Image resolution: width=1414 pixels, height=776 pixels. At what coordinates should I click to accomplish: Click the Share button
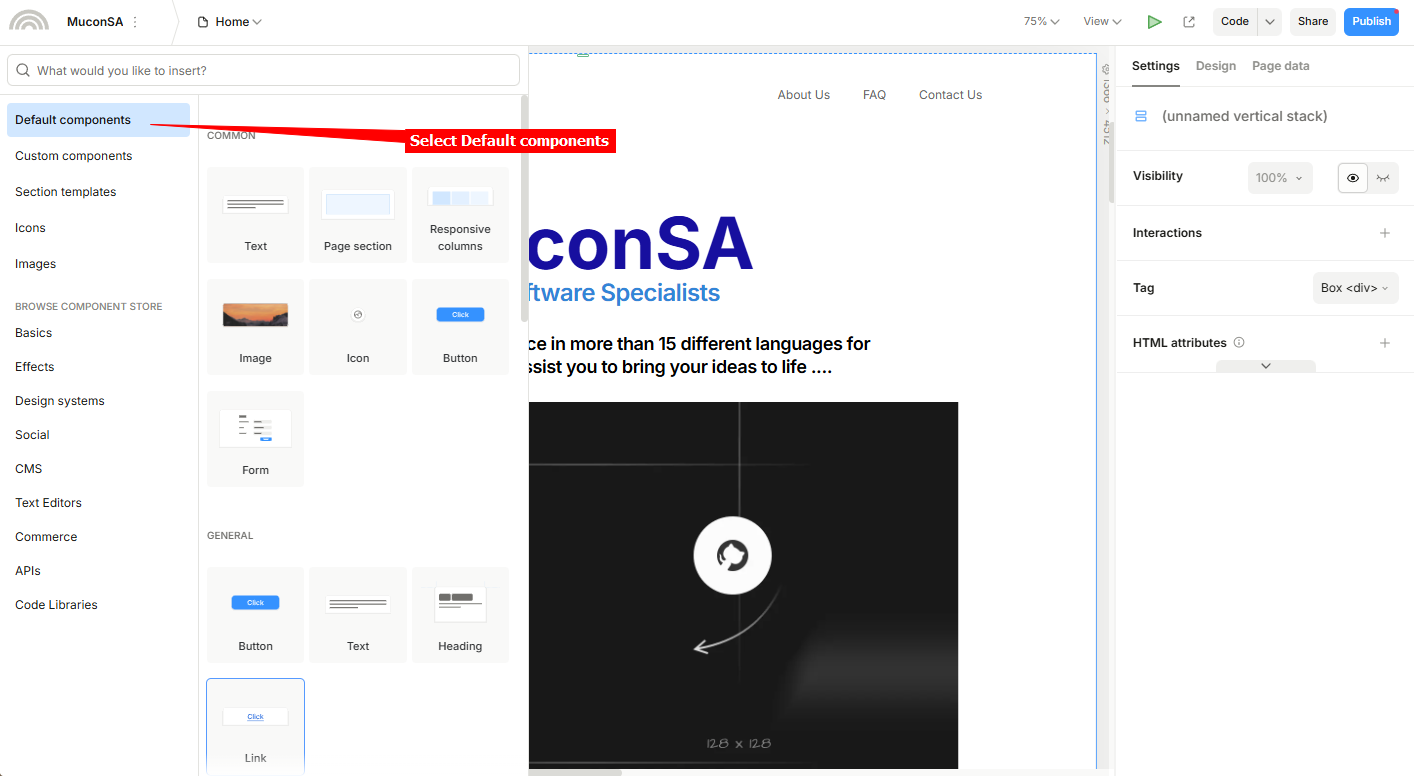pos(1312,22)
